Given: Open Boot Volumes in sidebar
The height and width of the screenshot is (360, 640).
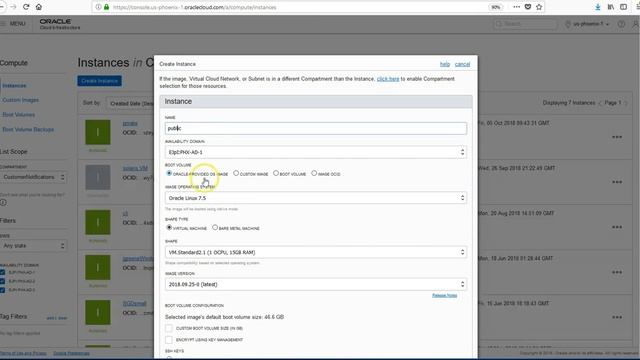Looking at the screenshot, I should (19, 115).
